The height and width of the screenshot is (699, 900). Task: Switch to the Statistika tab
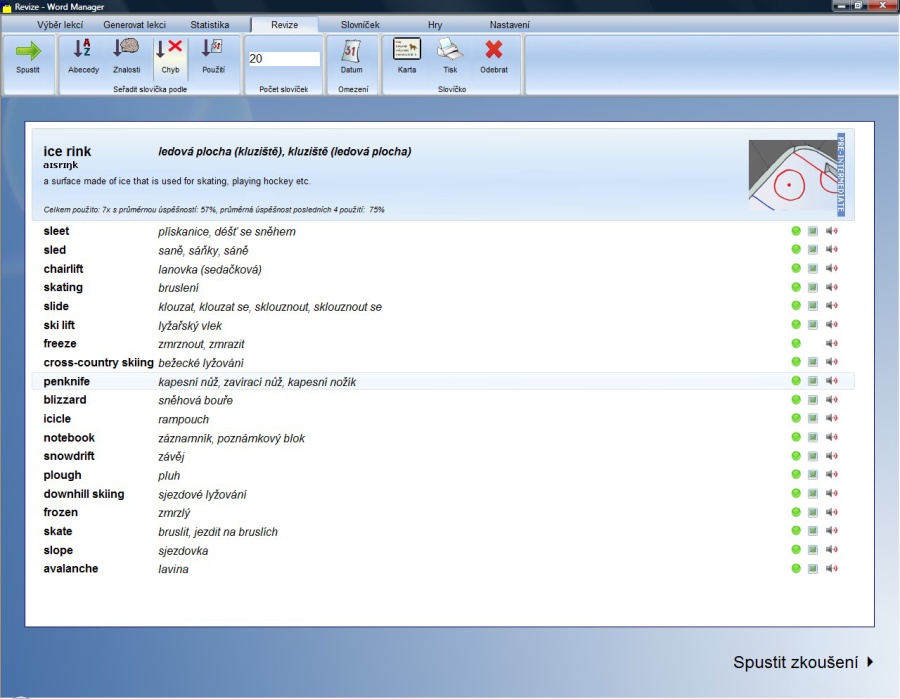pos(209,24)
